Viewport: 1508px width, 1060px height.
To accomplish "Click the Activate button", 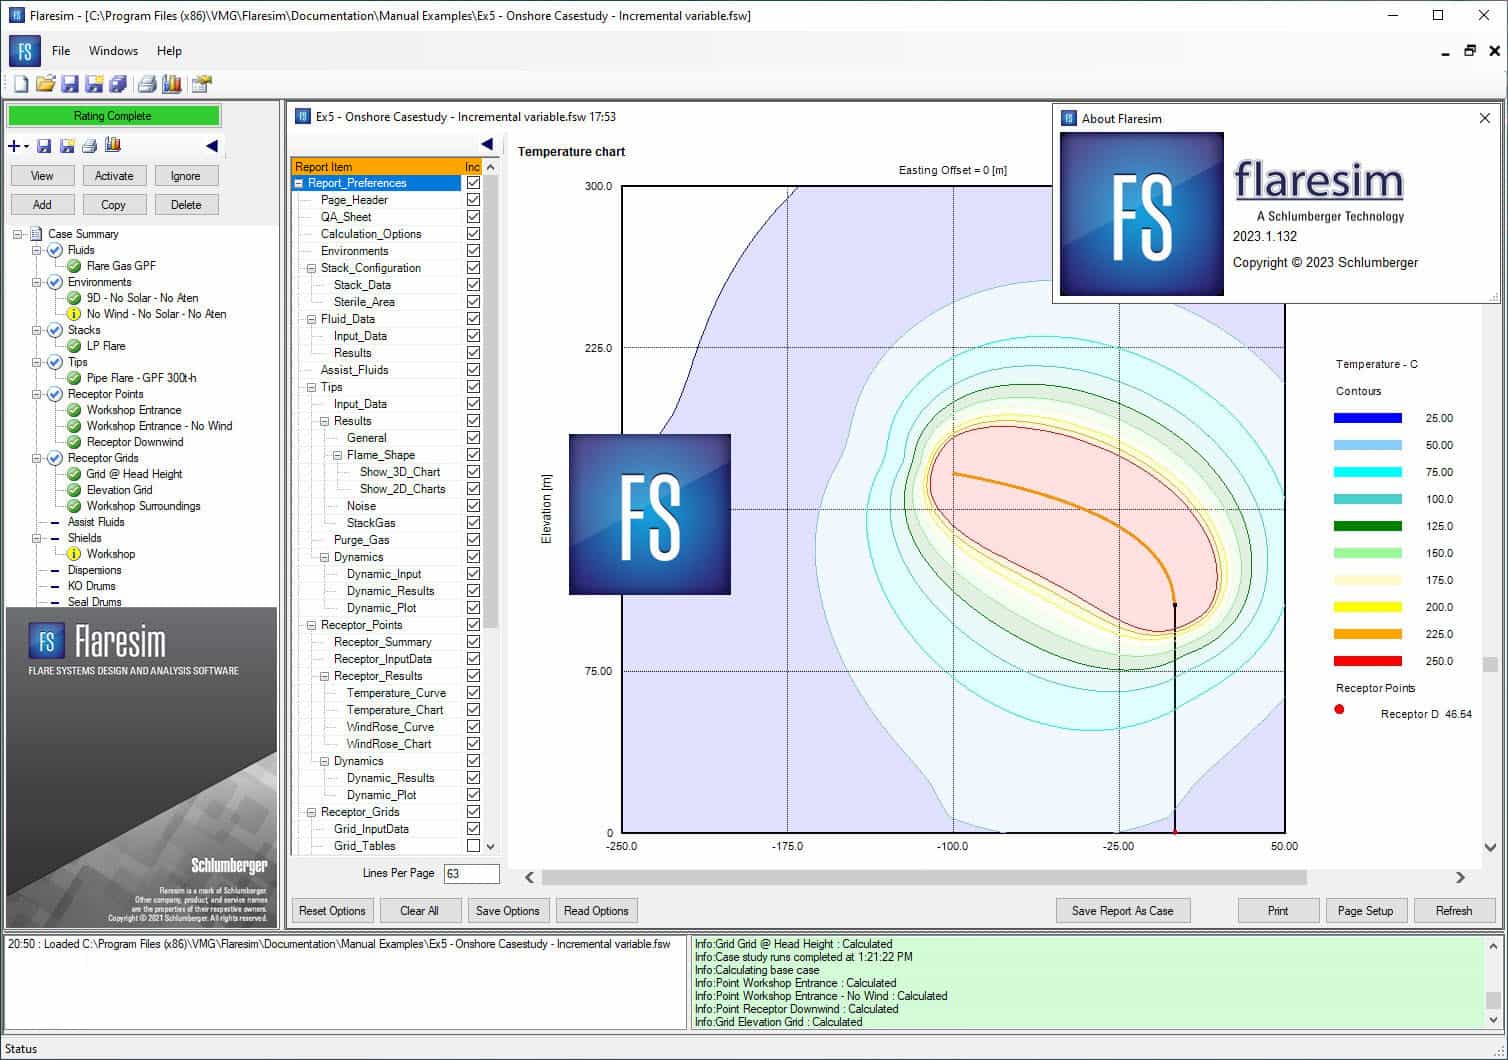I will pyautogui.click(x=114, y=176).
